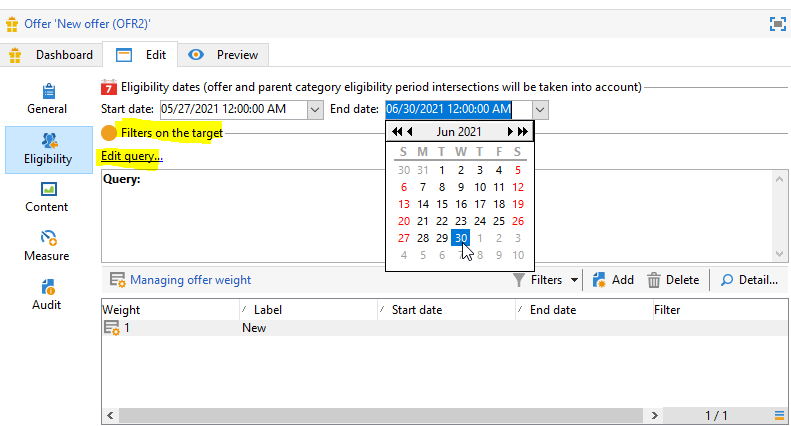The image size is (791, 426).
Task: Jump to next year in calendar
Action: (523, 132)
